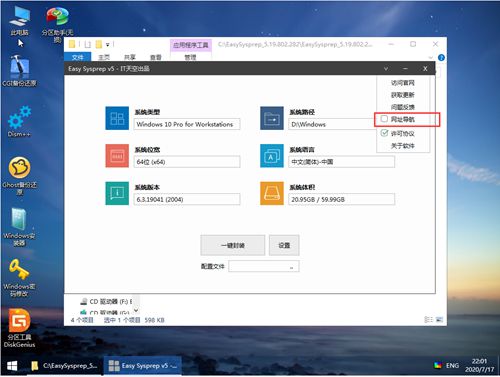Click the teal system version icon
This screenshot has width=500, height=377.
click(117, 193)
